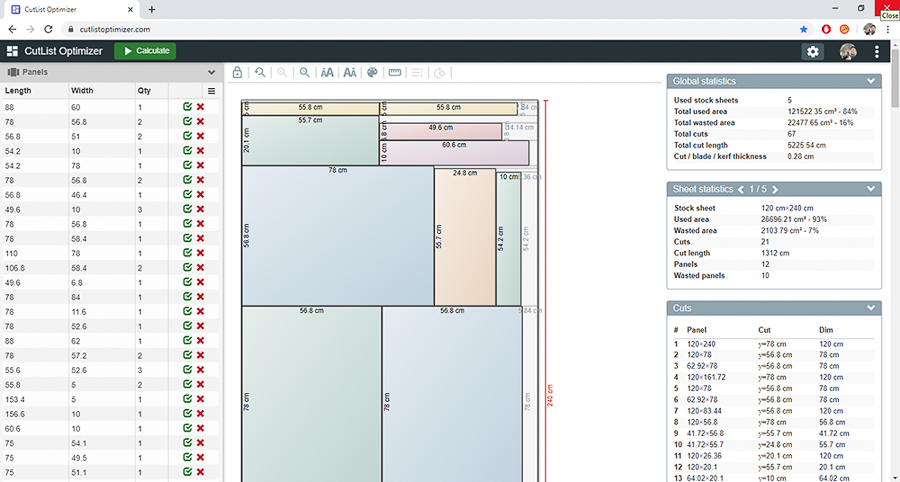900x482 pixels.
Task: Open the three-dot app menu in header
Action: 877,51
